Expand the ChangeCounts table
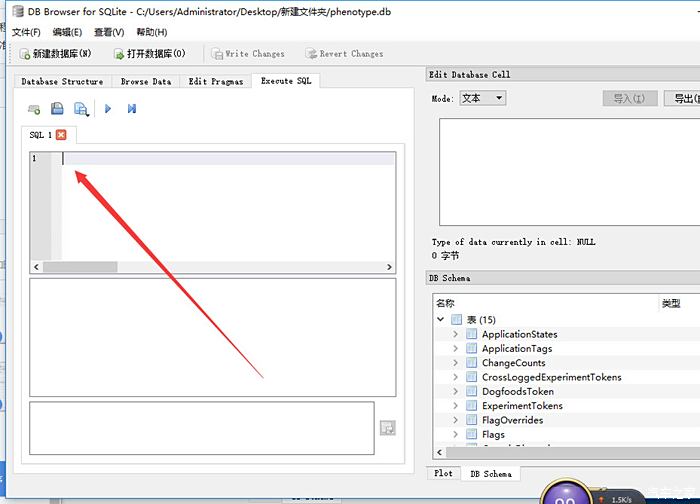700x504 pixels. [455, 362]
